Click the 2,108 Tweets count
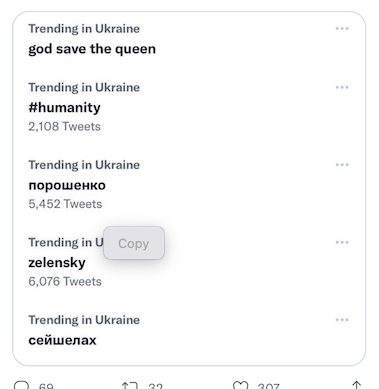379x389 pixels. 64,126
